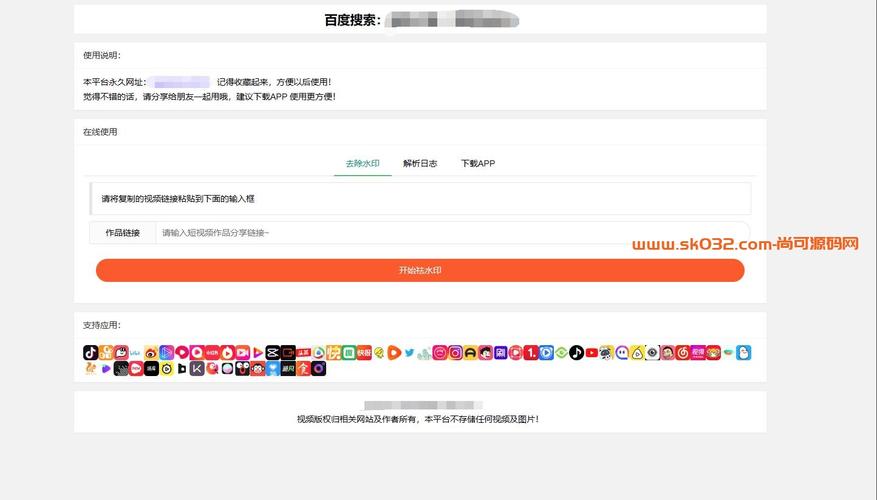Click the 百度搜索 title text
The width and height of the screenshot is (877, 500).
point(353,20)
